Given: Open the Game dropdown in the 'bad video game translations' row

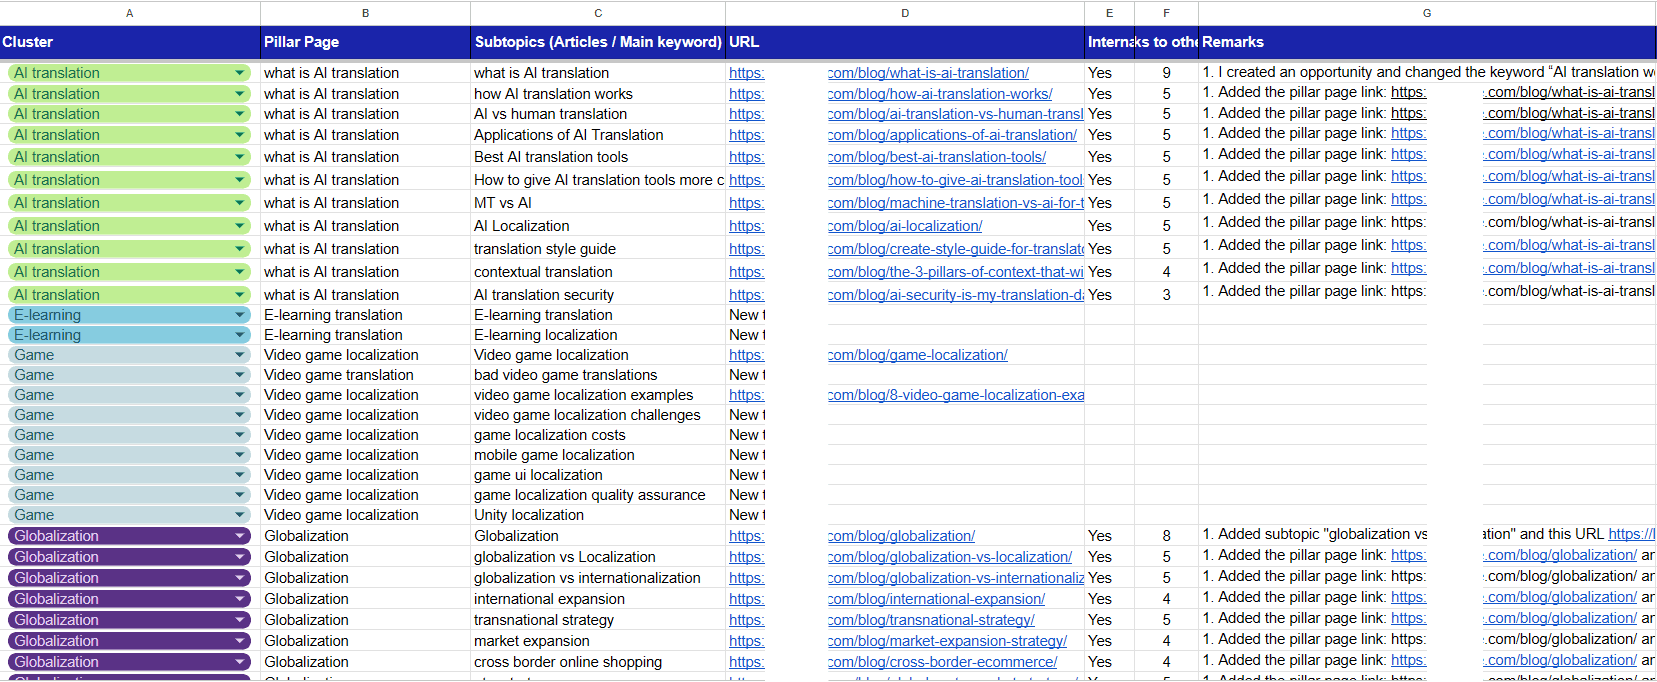Looking at the screenshot, I should [x=240, y=375].
